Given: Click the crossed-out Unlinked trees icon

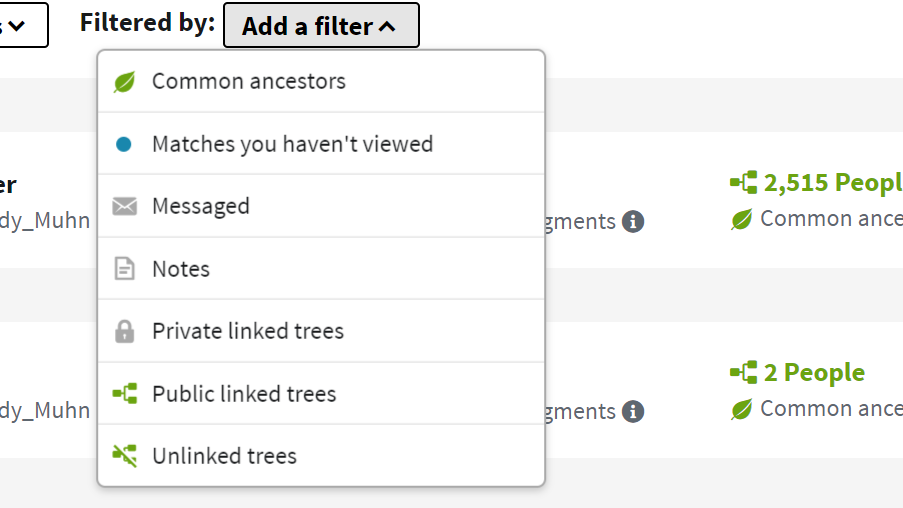Looking at the screenshot, I should coord(124,456).
